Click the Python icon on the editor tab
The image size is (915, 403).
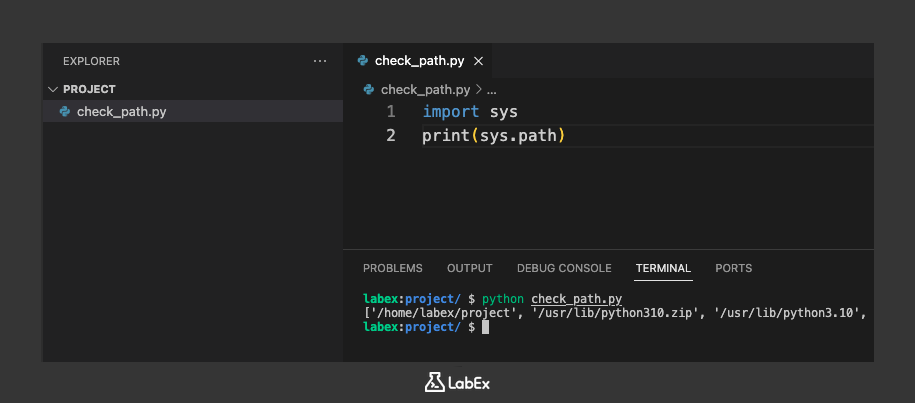click(363, 61)
